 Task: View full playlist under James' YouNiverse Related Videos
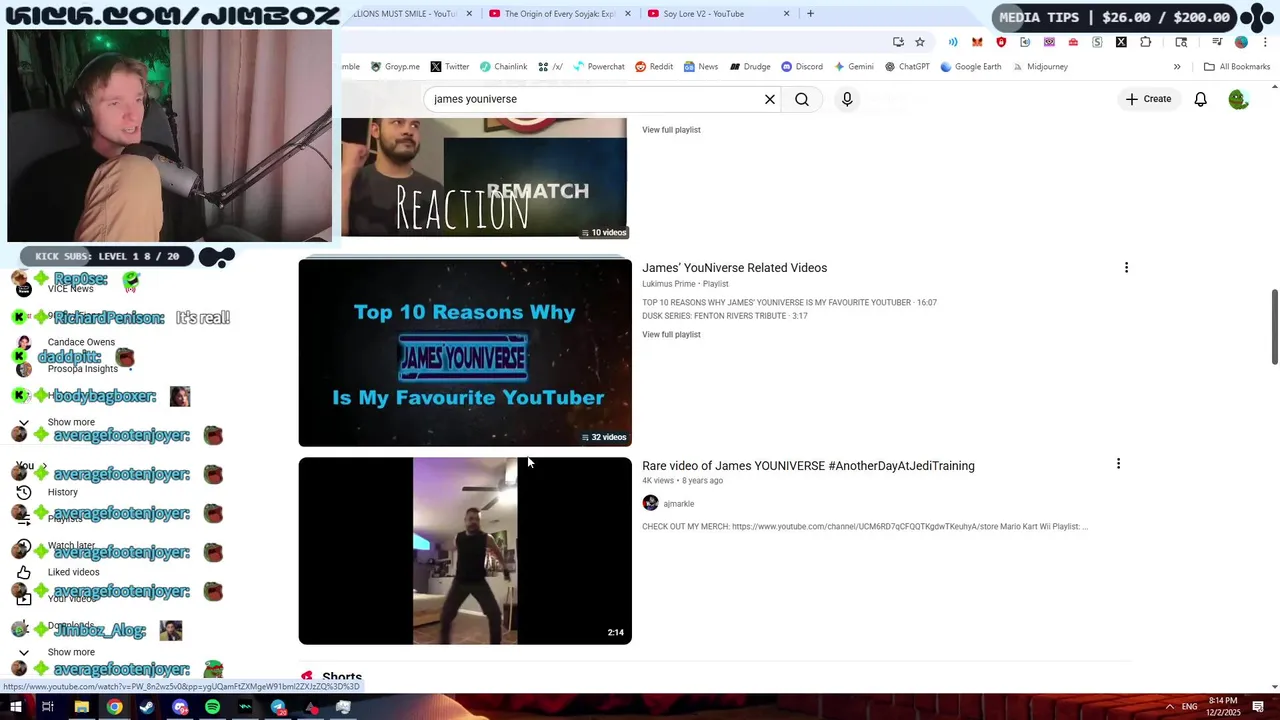point(671,335)
